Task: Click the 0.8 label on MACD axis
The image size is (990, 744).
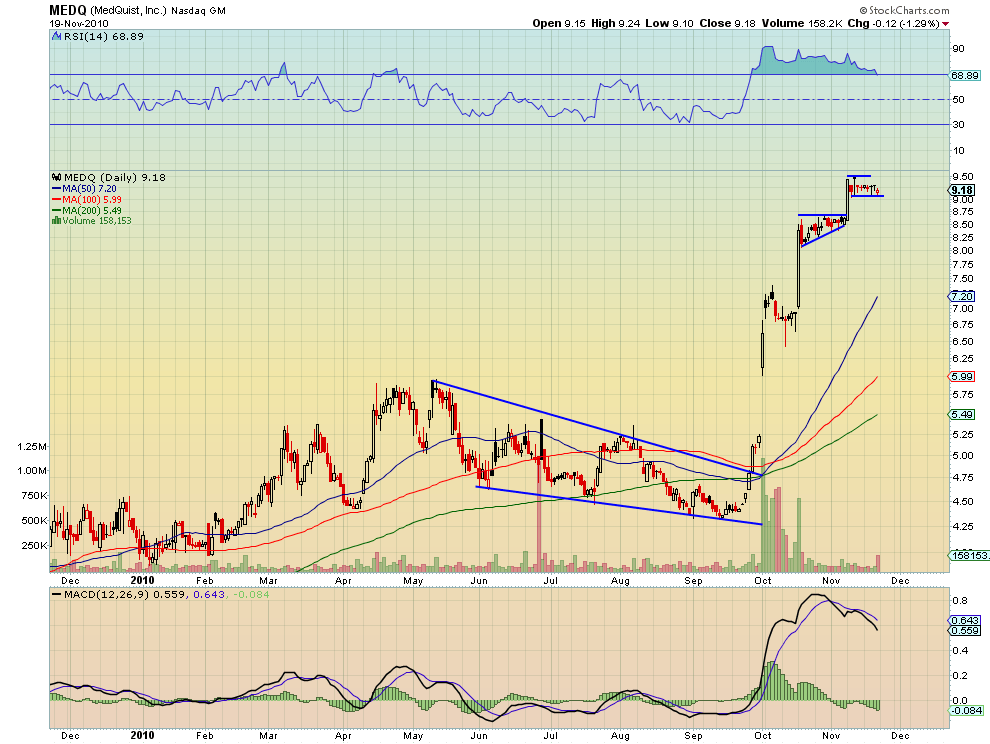Action: [960, 601]
